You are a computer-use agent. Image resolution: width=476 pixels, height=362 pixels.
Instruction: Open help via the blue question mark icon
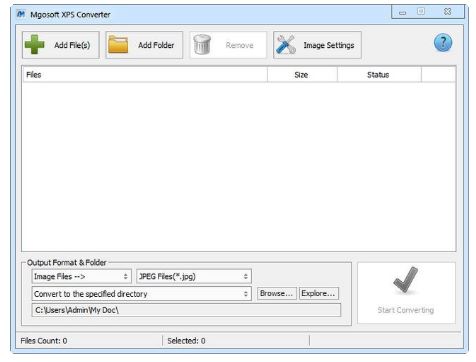point(443,43)
